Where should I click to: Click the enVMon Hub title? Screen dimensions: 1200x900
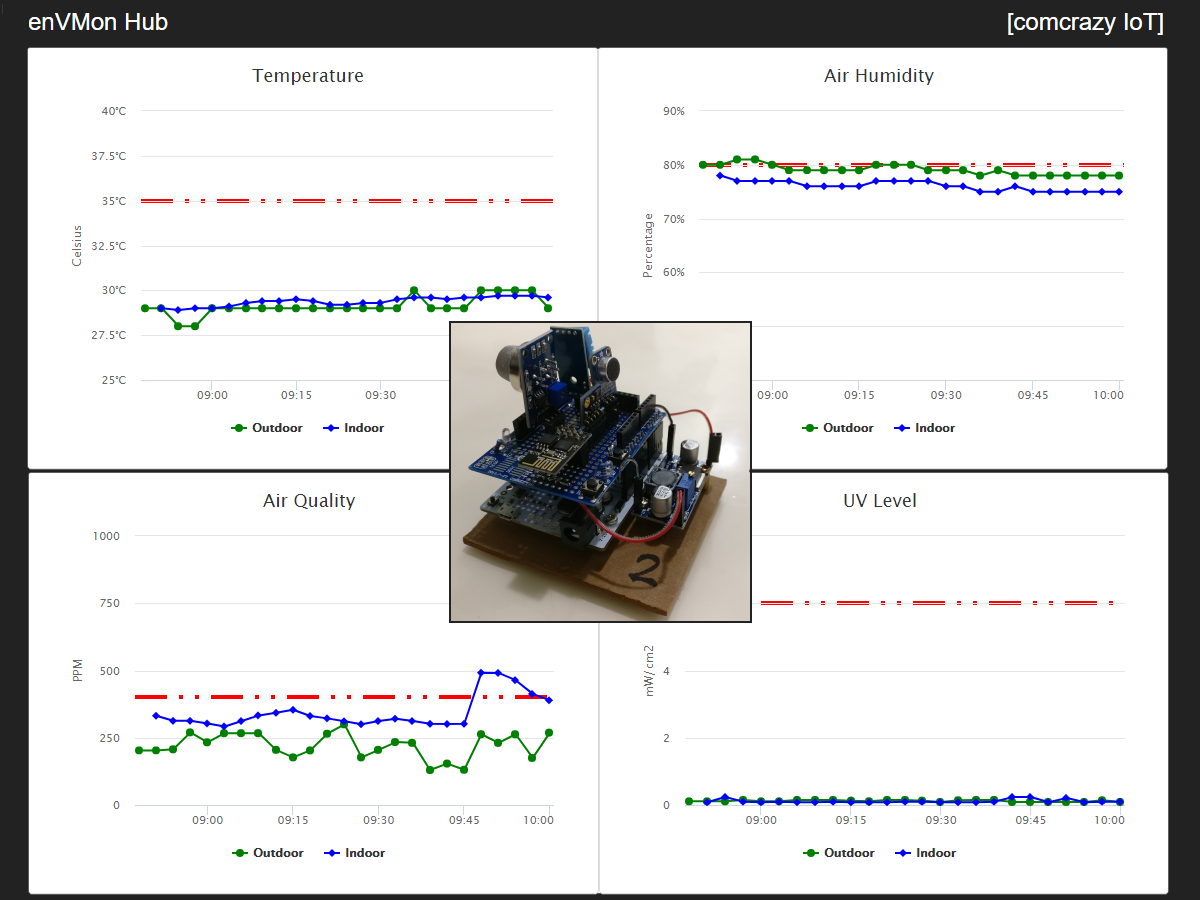point(98,23)
